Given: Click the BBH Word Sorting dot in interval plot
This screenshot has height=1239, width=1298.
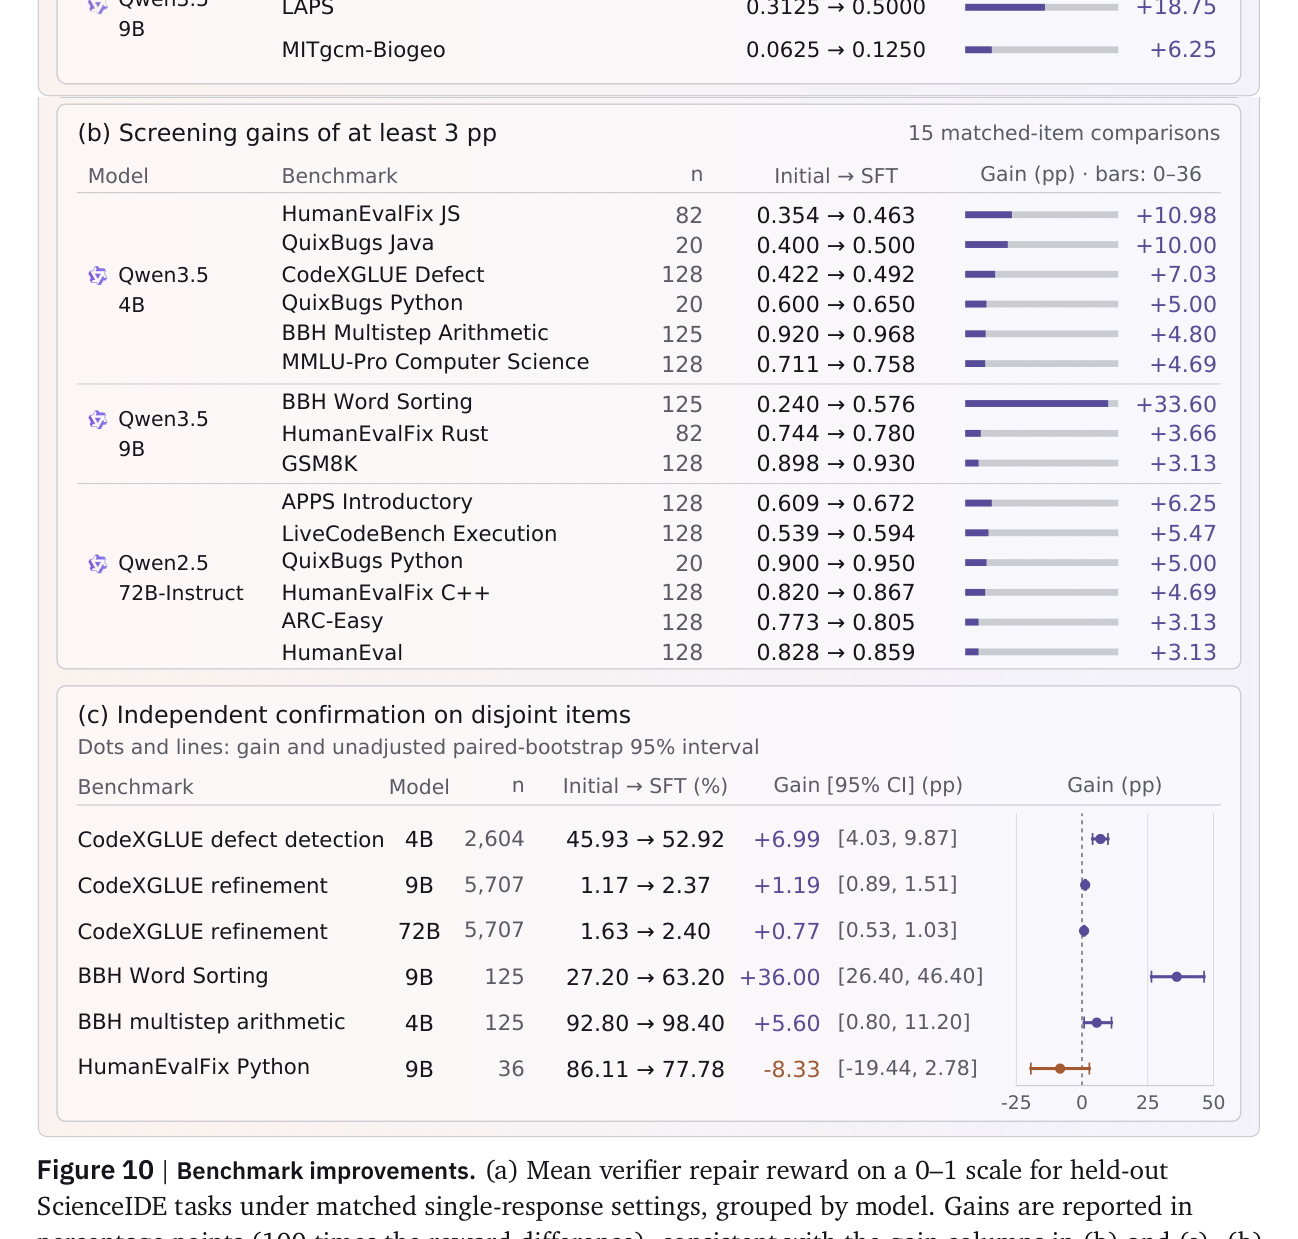Looking at the screenshot, I should tap(1177, 977).
